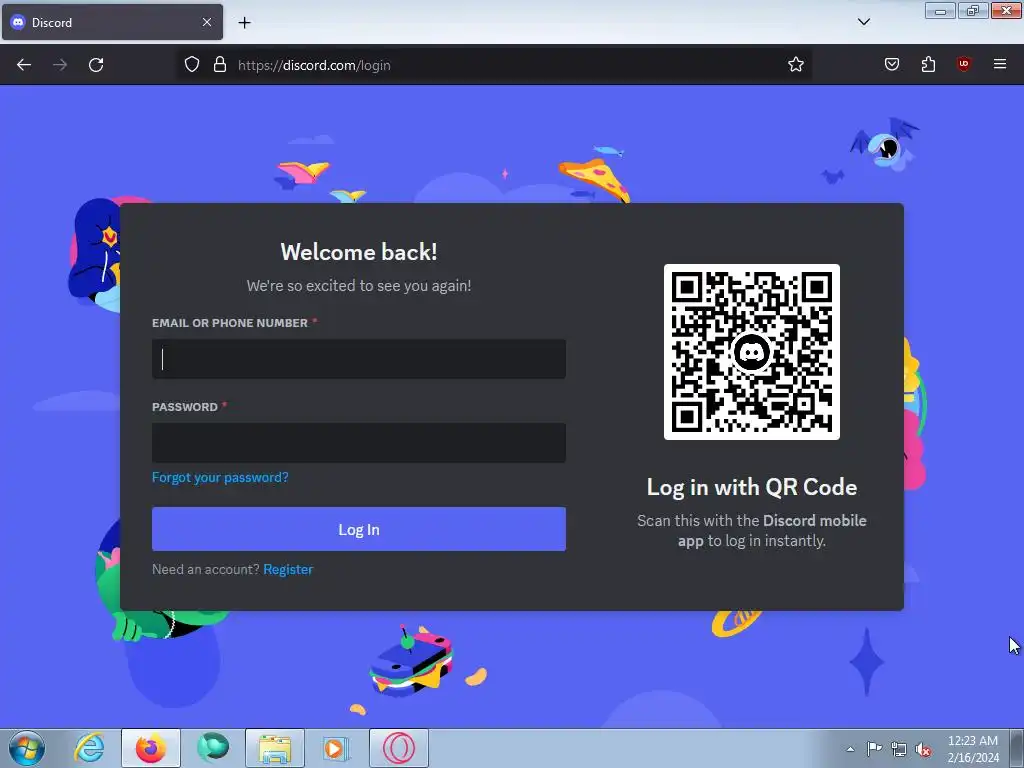Click the Firefox taskbar icon
1024x768 pixels.
point(151,748)
